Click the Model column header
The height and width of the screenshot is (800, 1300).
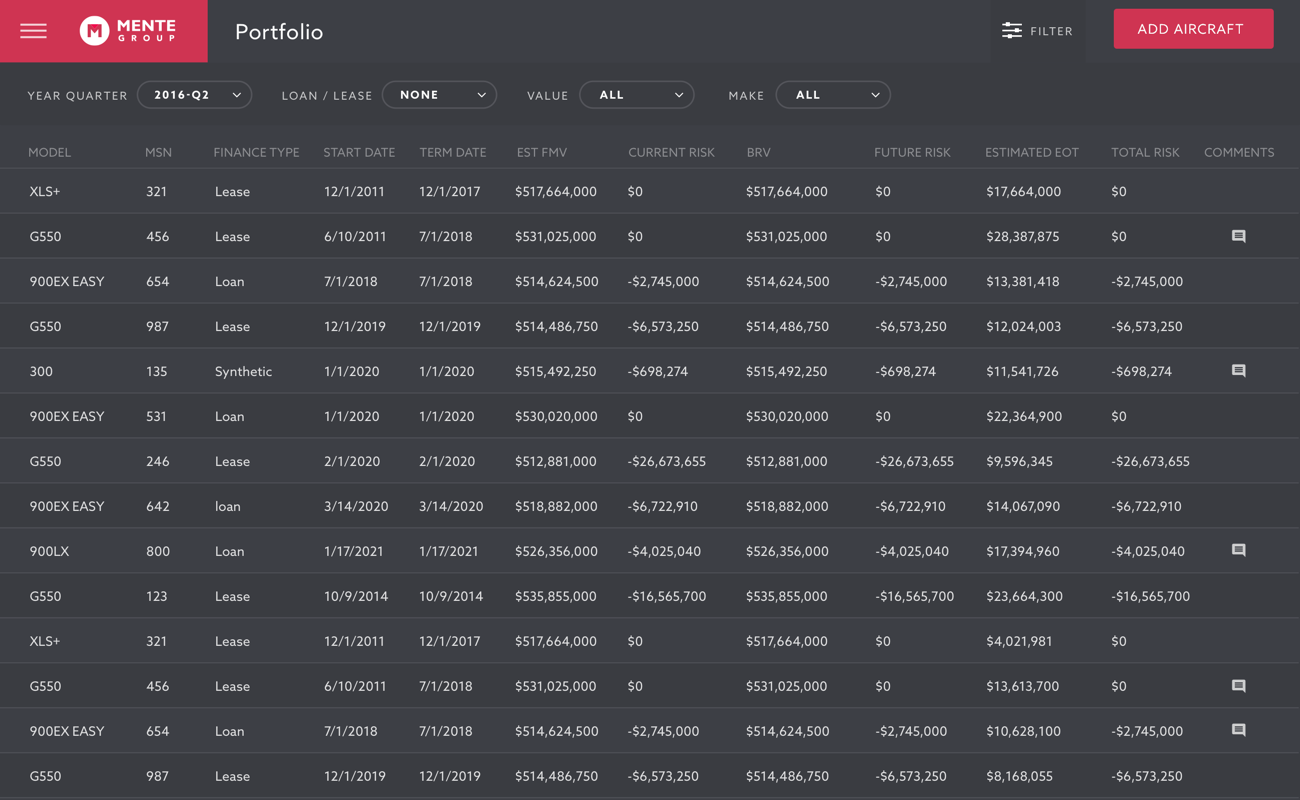click(x=49, y=152)
